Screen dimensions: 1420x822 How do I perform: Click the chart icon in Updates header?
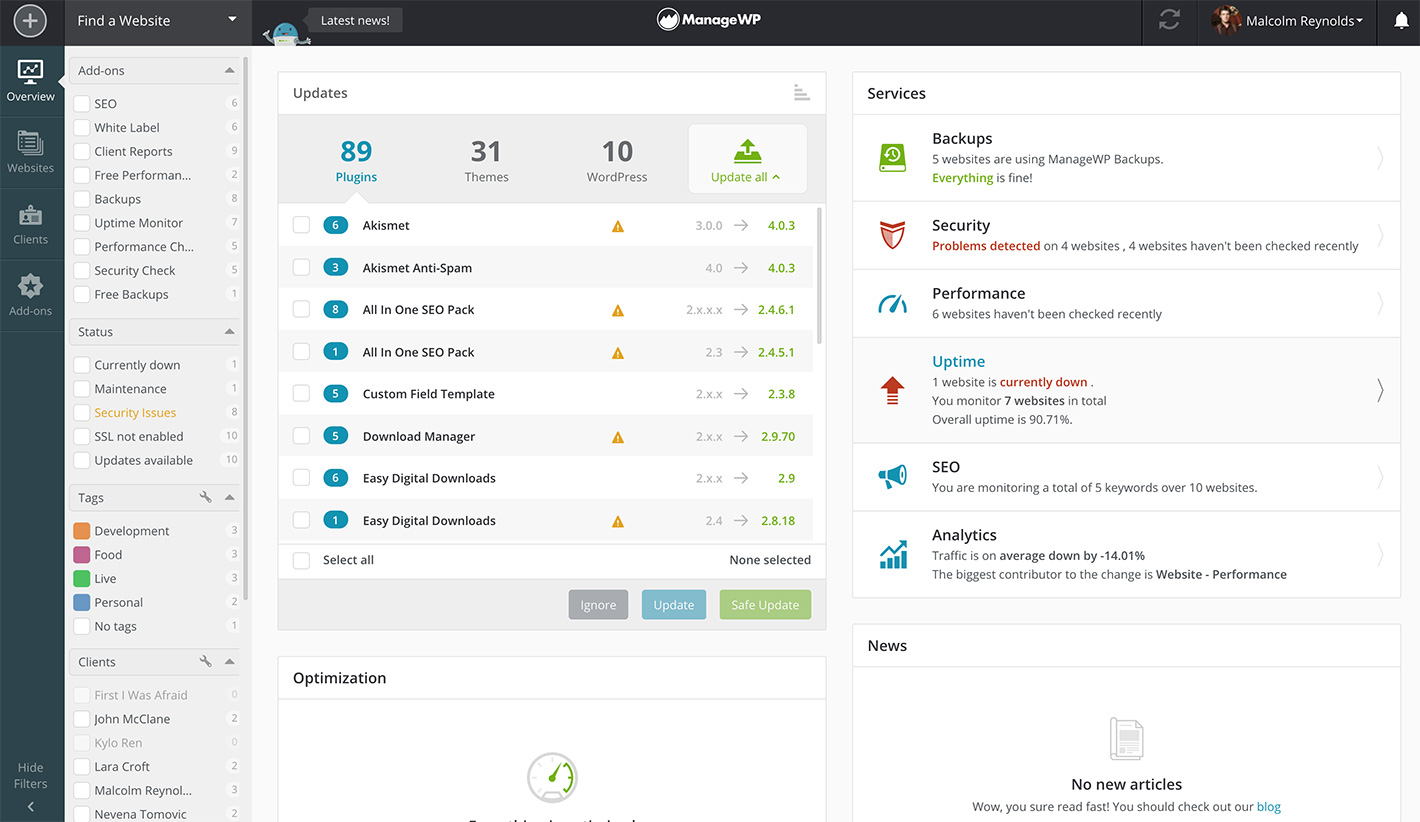click(x=801, y=93)
